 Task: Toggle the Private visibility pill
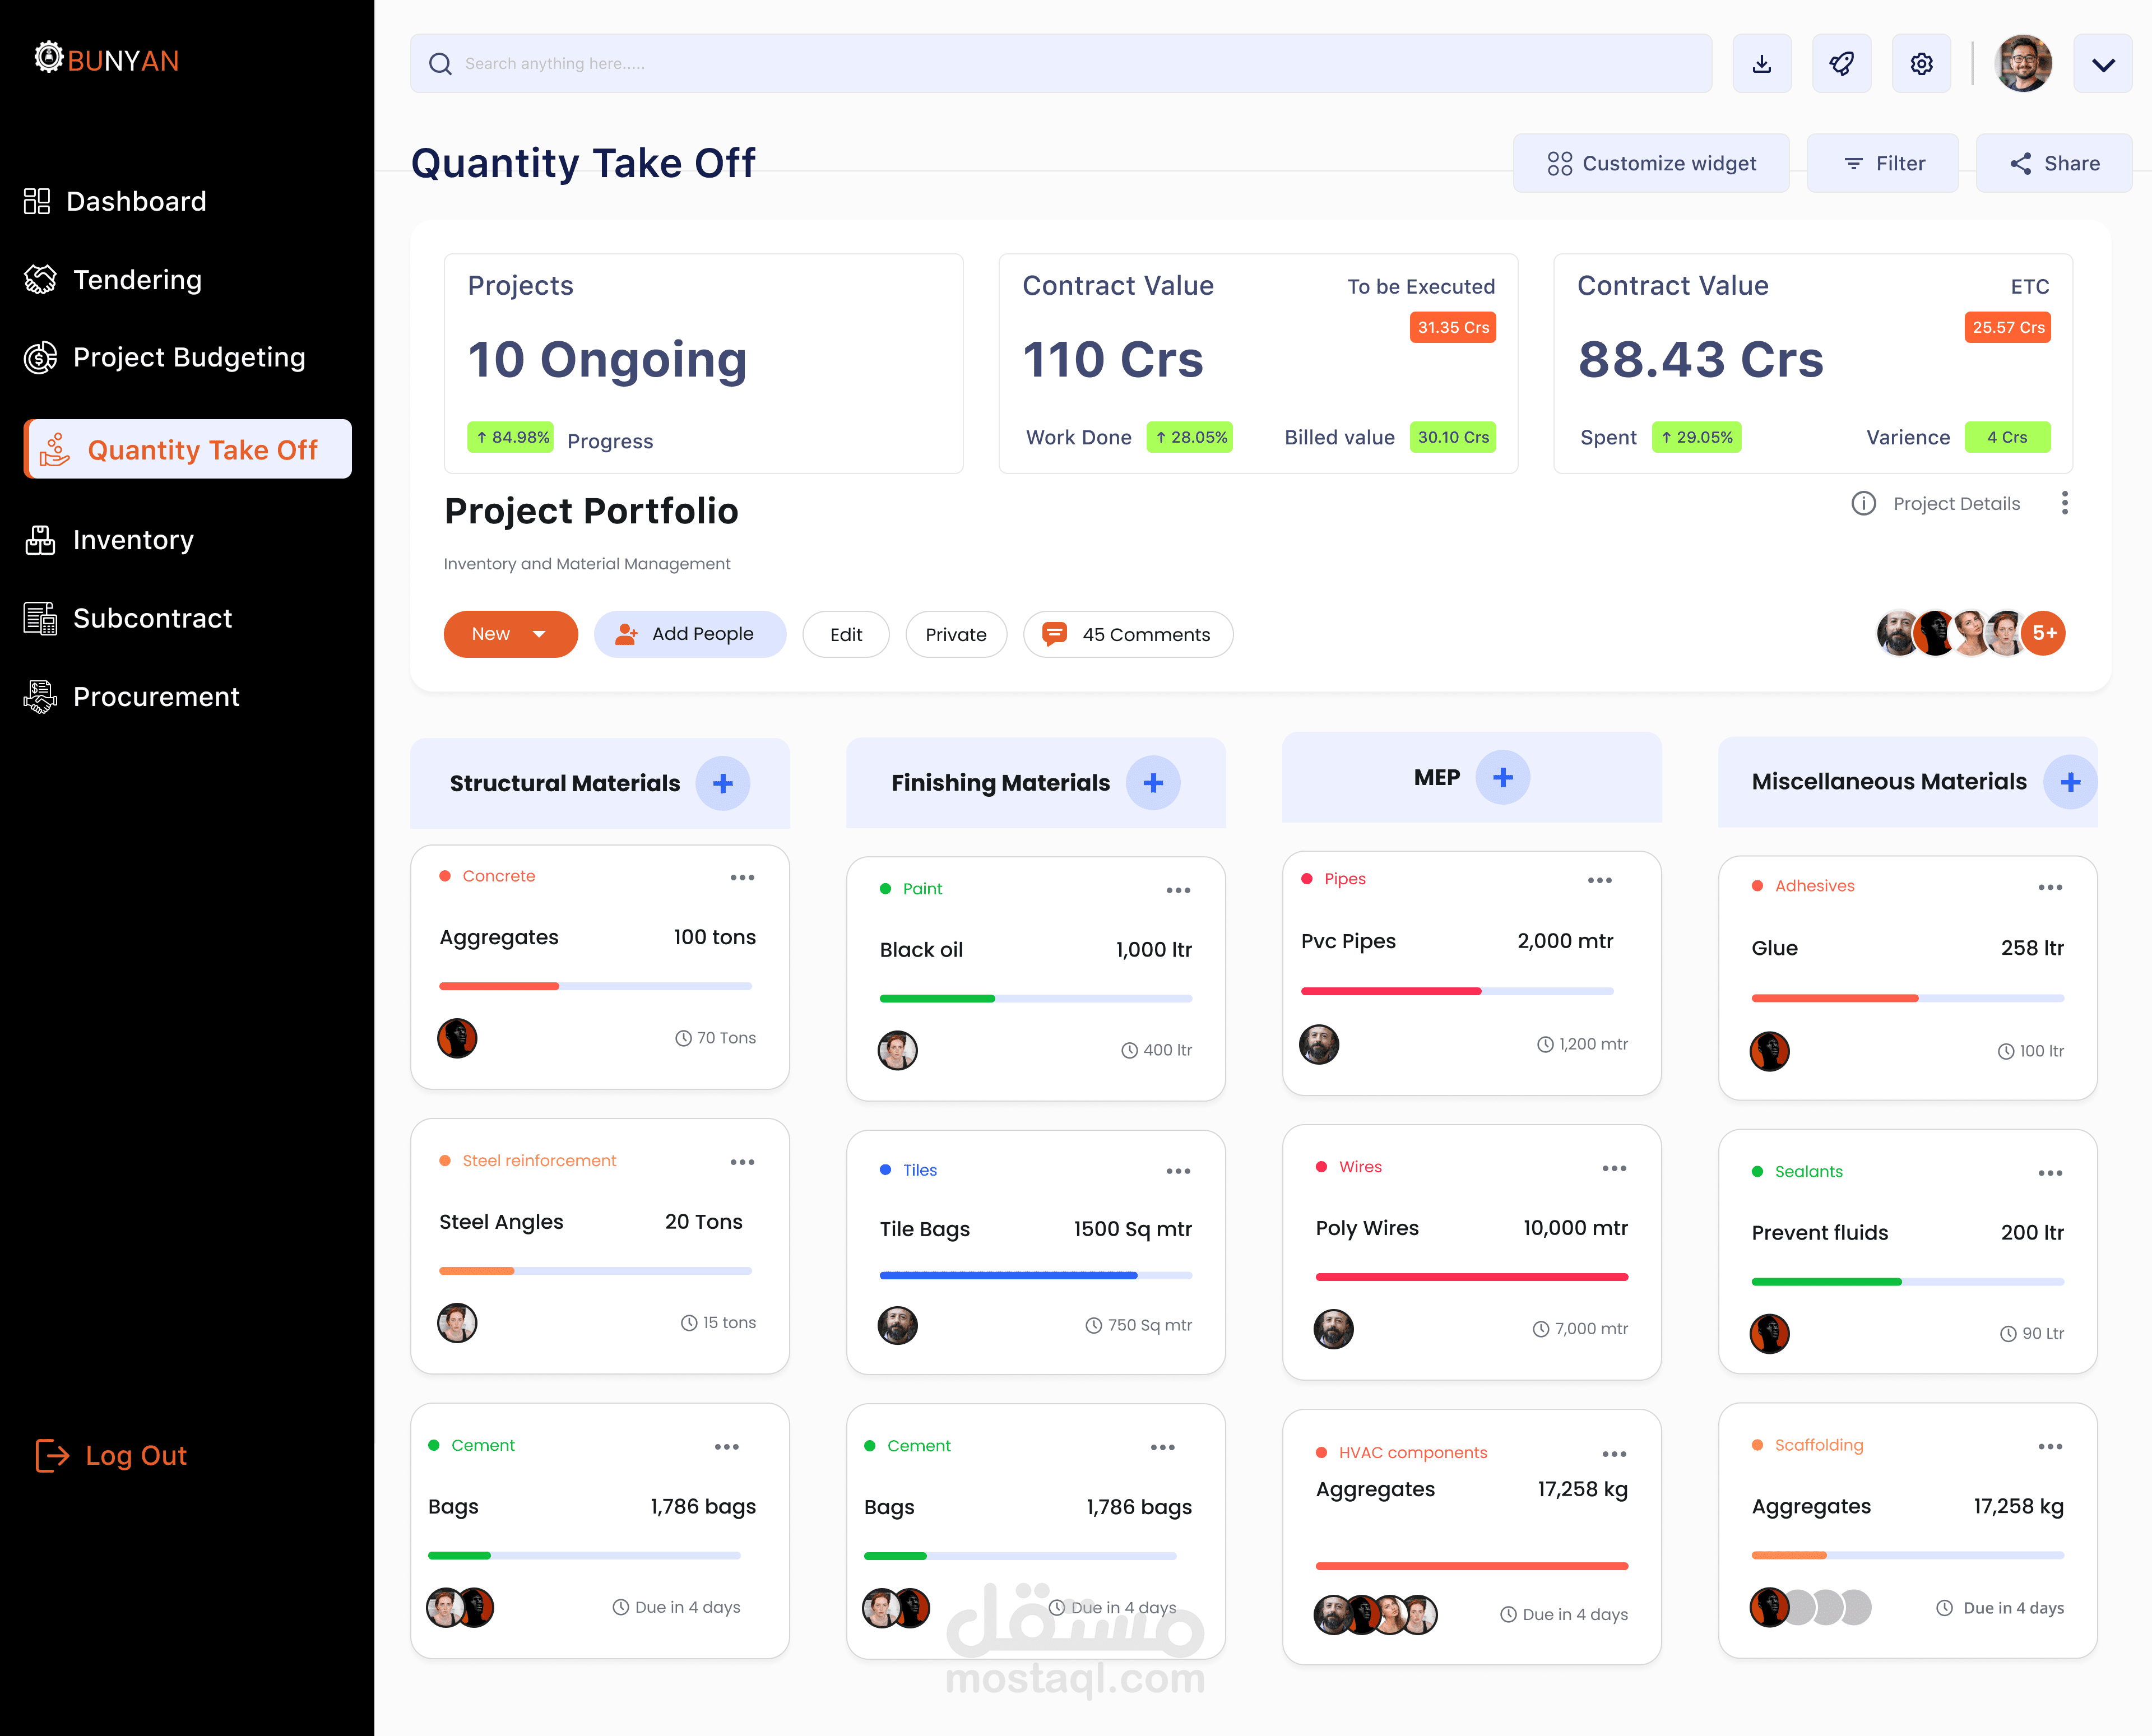955,634
